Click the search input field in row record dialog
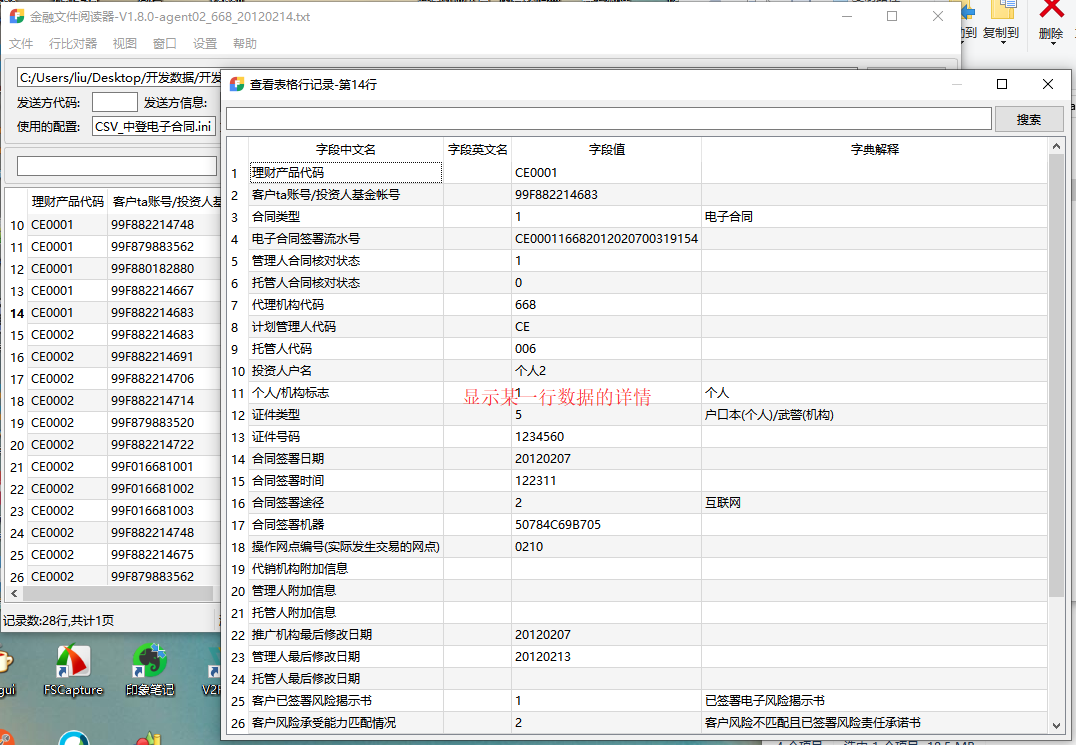Image resolution: width=1076 pixels, height=745 pixels. (x=609, y=119)
